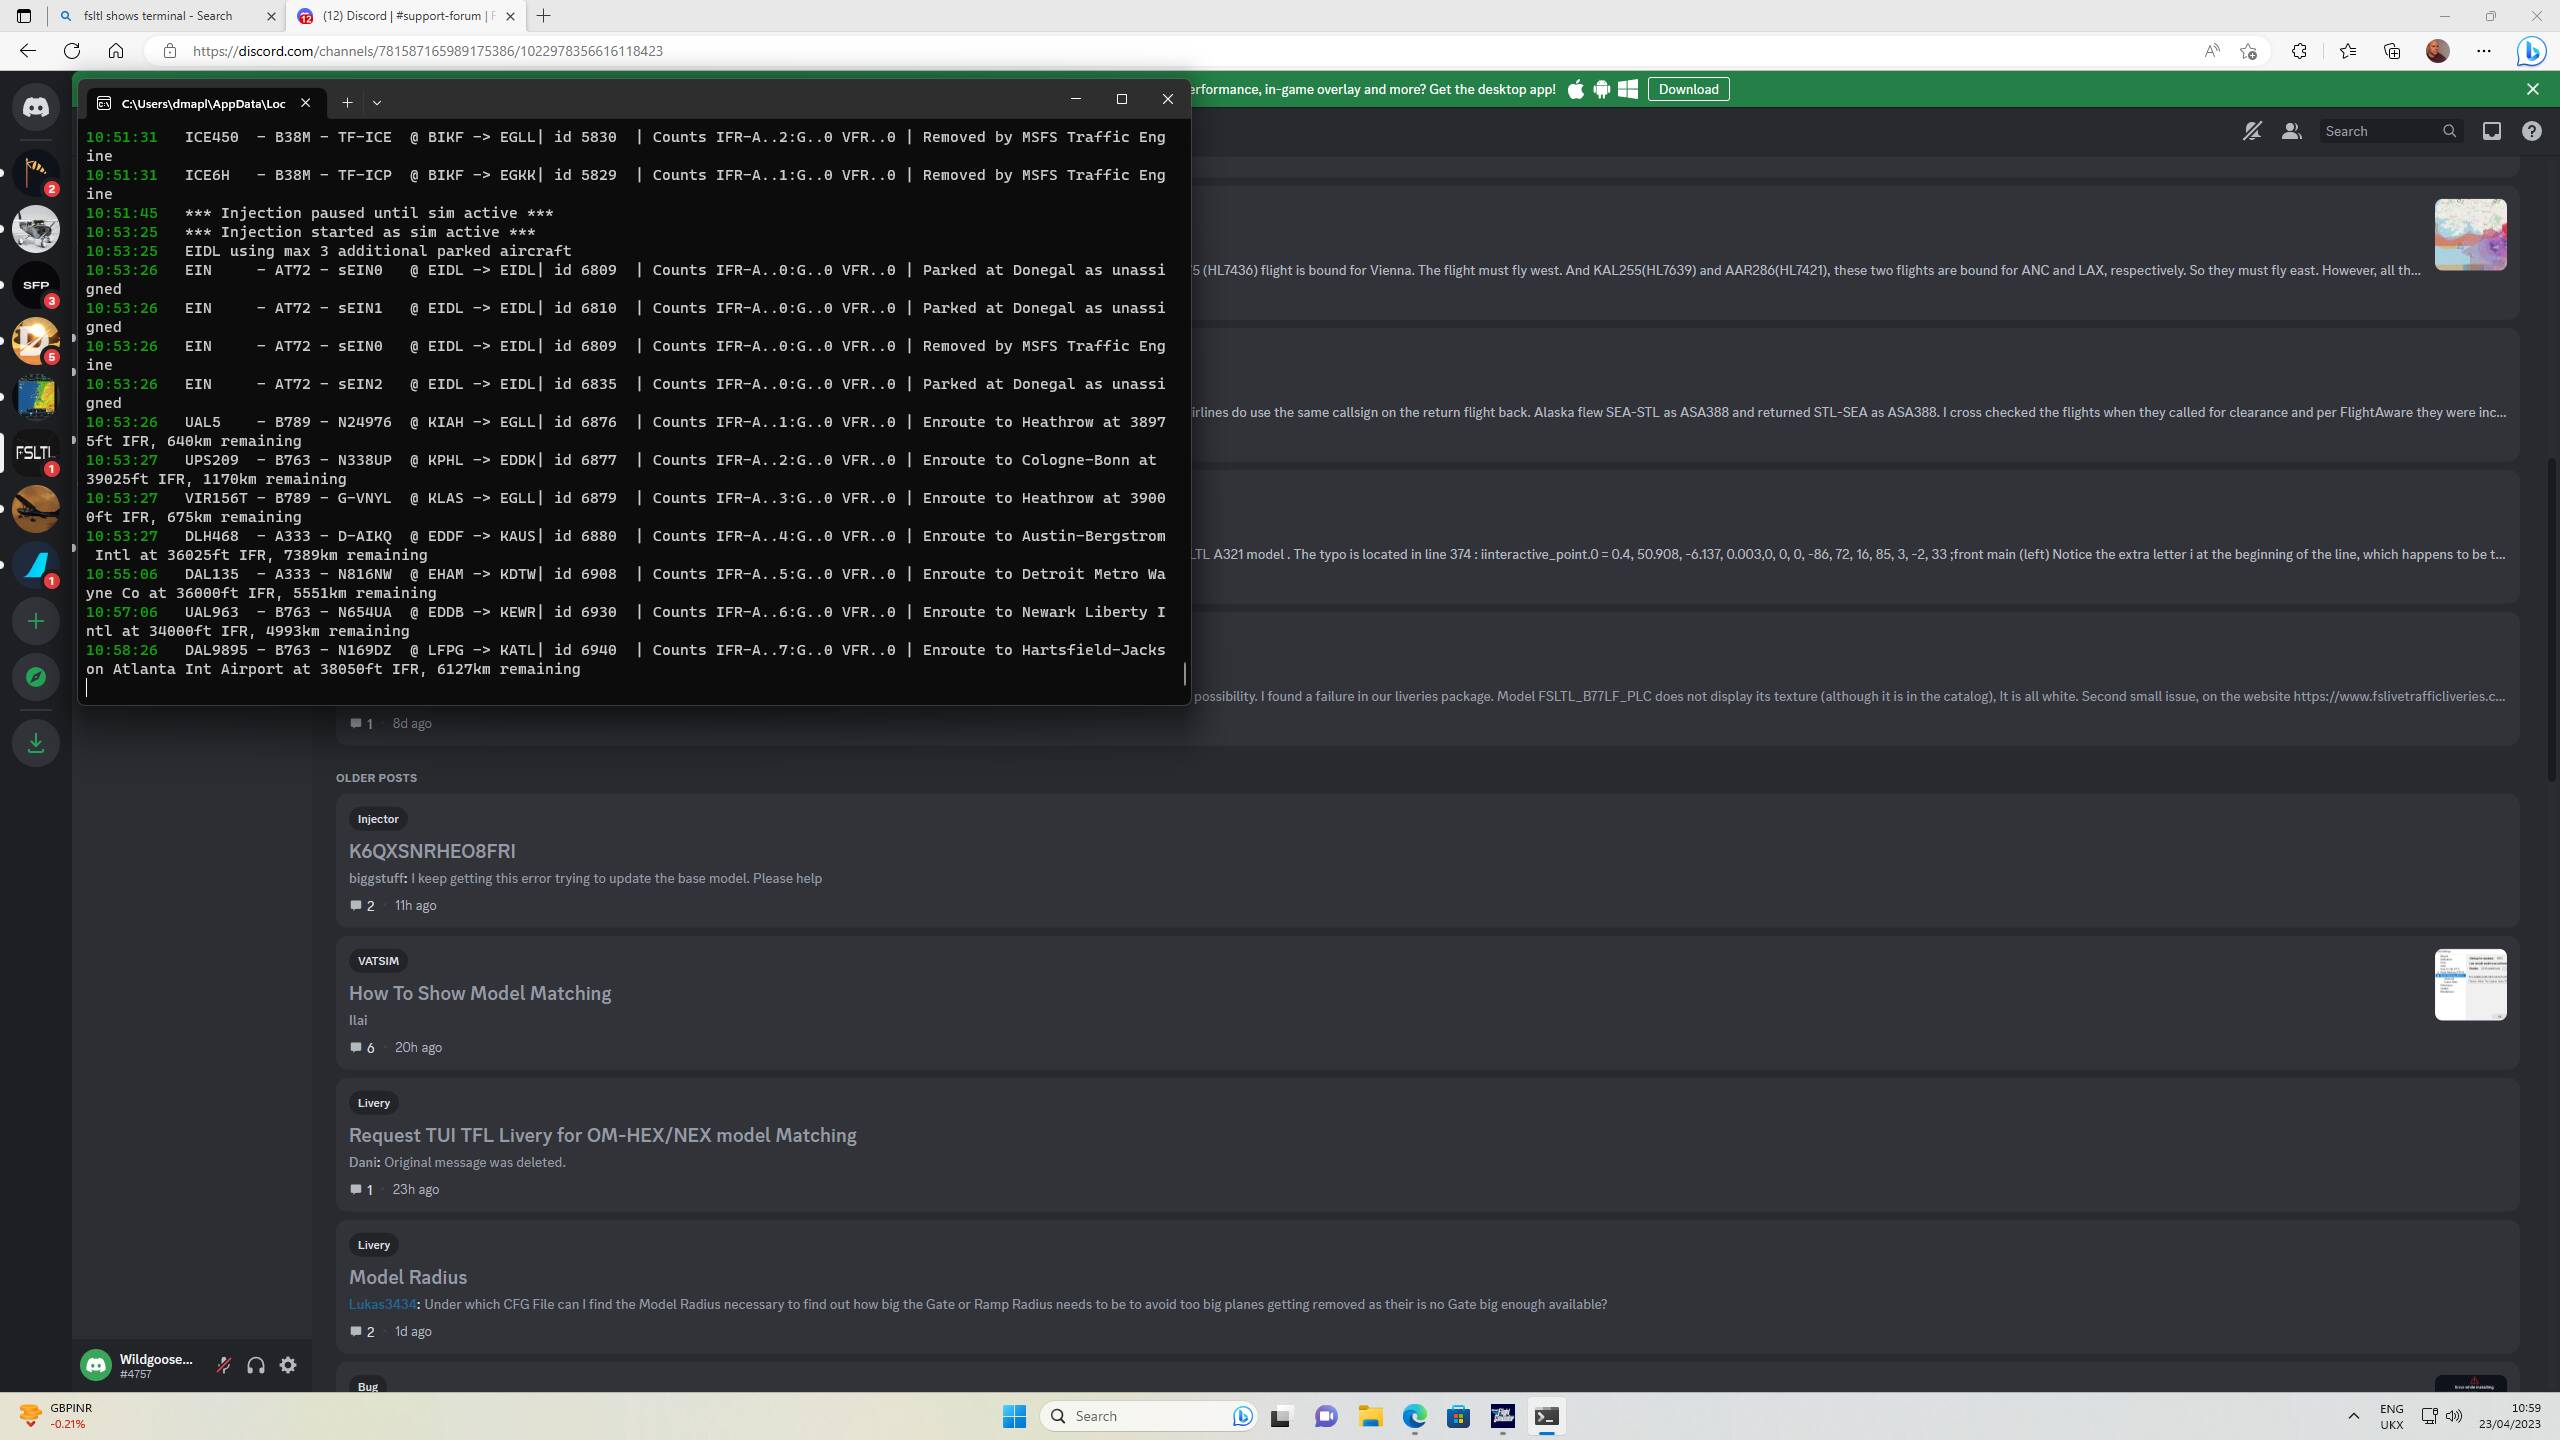Open Discord user settings gear
The height and width of the screenshot is (1440, 2560).
point(288,1365)
